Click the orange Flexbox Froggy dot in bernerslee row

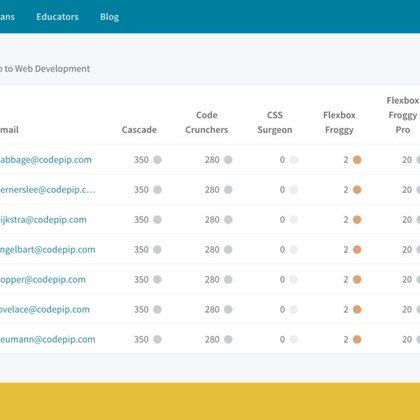pyautogui.click(x=357, y=190)
